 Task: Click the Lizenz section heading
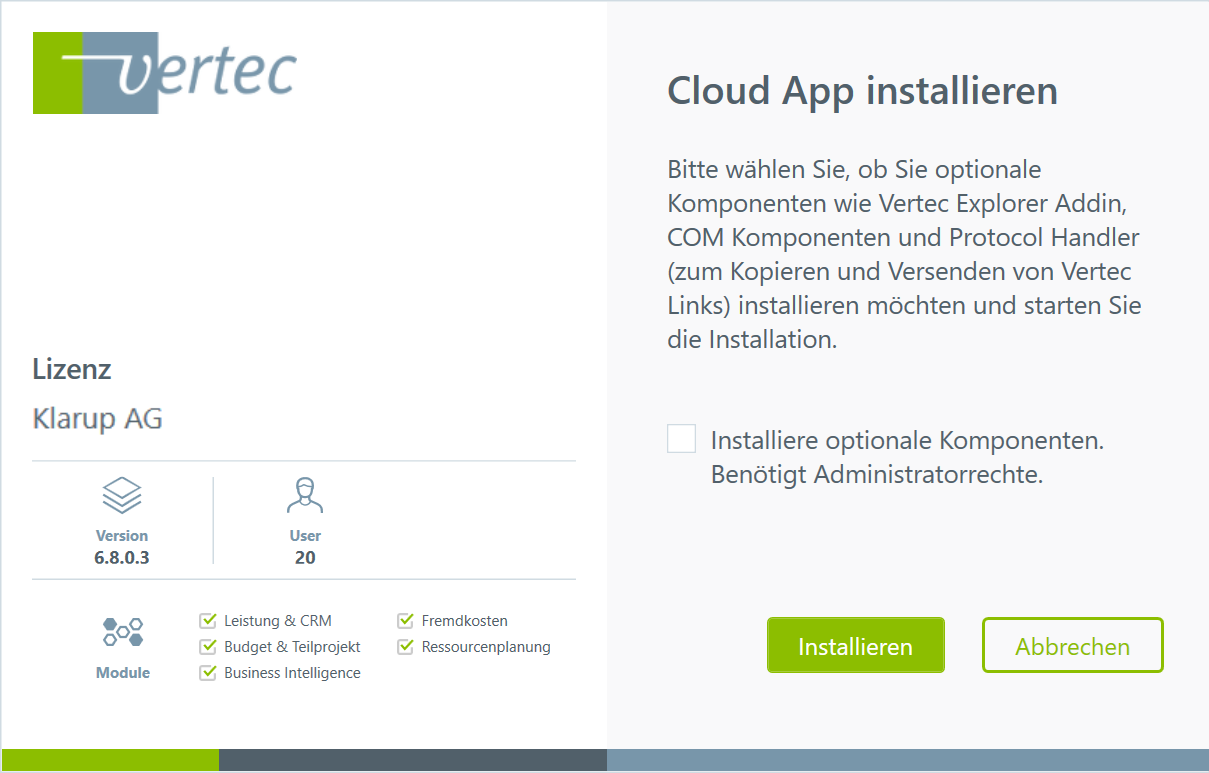[72, 369]
